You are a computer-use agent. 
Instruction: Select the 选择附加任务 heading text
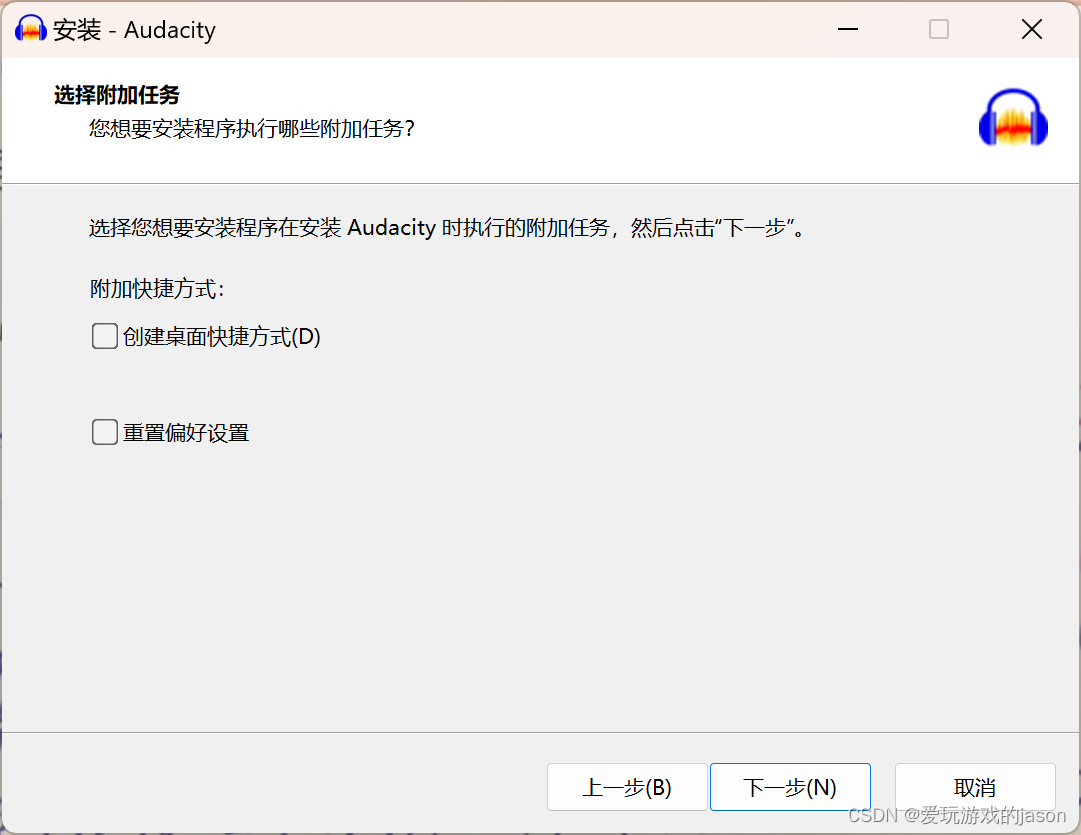pyautogui.click(x=117, y=95)
